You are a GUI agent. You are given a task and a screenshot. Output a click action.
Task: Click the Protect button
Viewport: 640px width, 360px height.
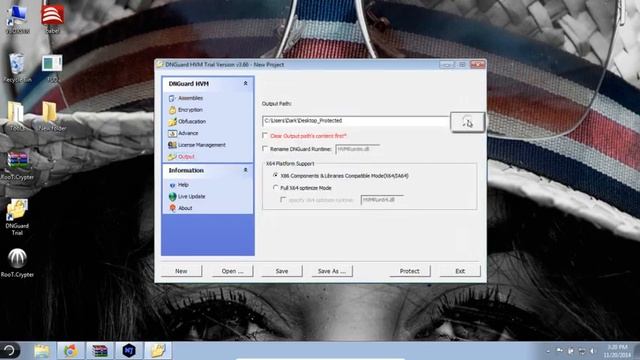(409, 271)
